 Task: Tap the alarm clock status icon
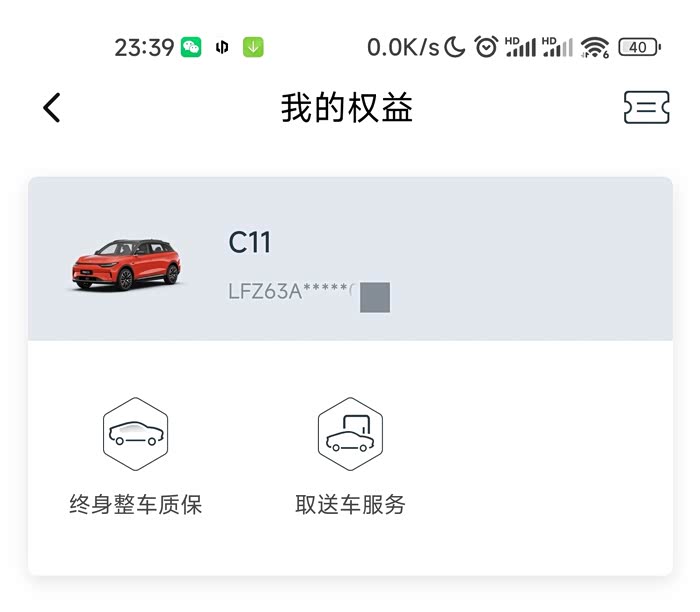pos(486,47)
